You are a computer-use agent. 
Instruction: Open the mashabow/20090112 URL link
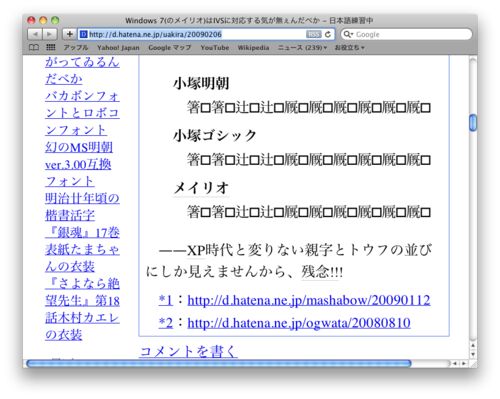(309, 300)
